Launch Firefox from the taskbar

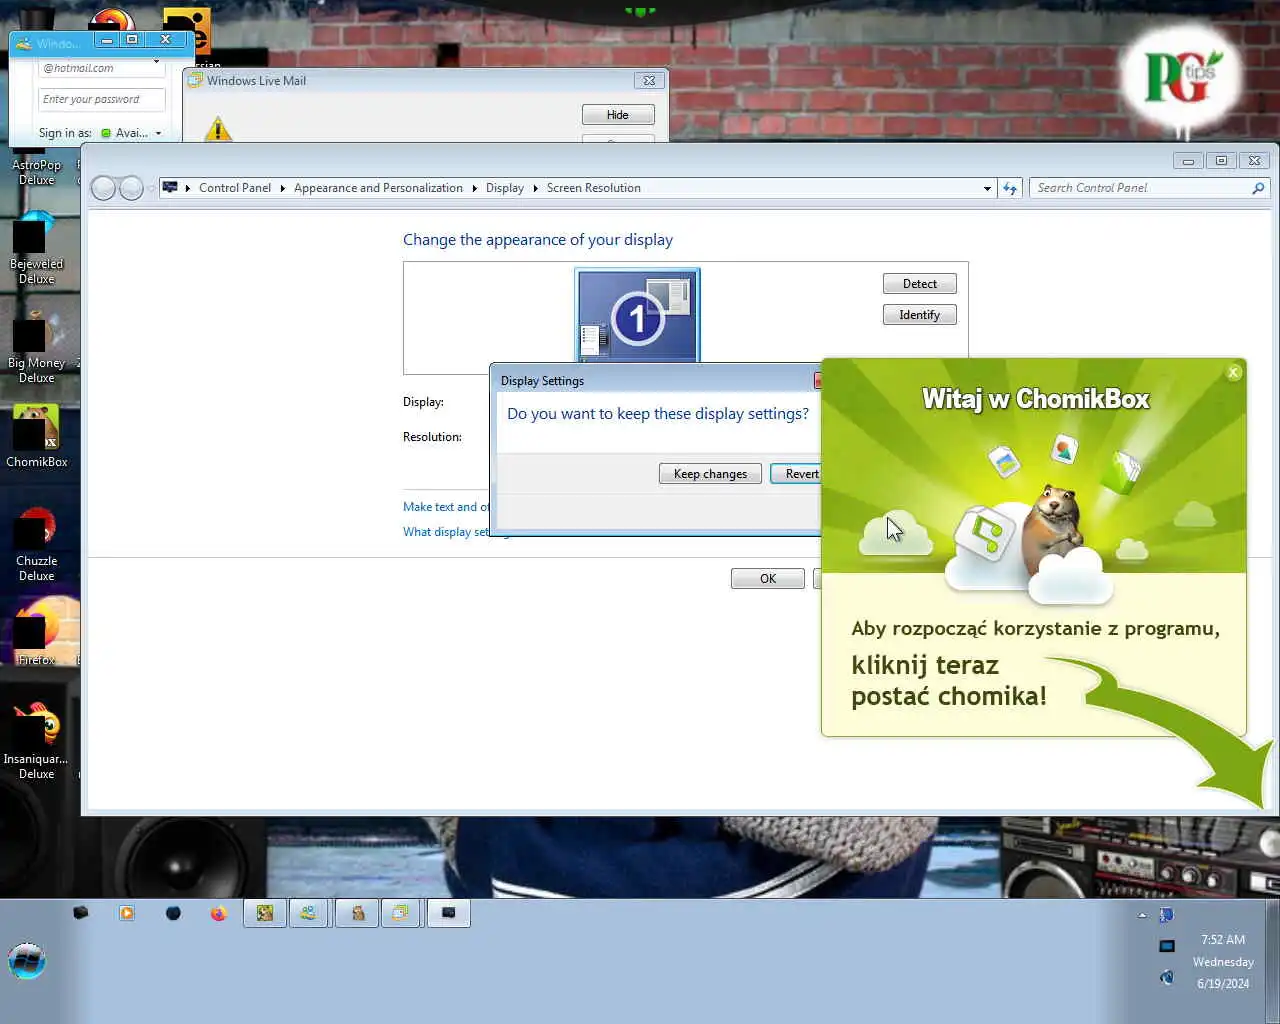(x=218, y=913)
